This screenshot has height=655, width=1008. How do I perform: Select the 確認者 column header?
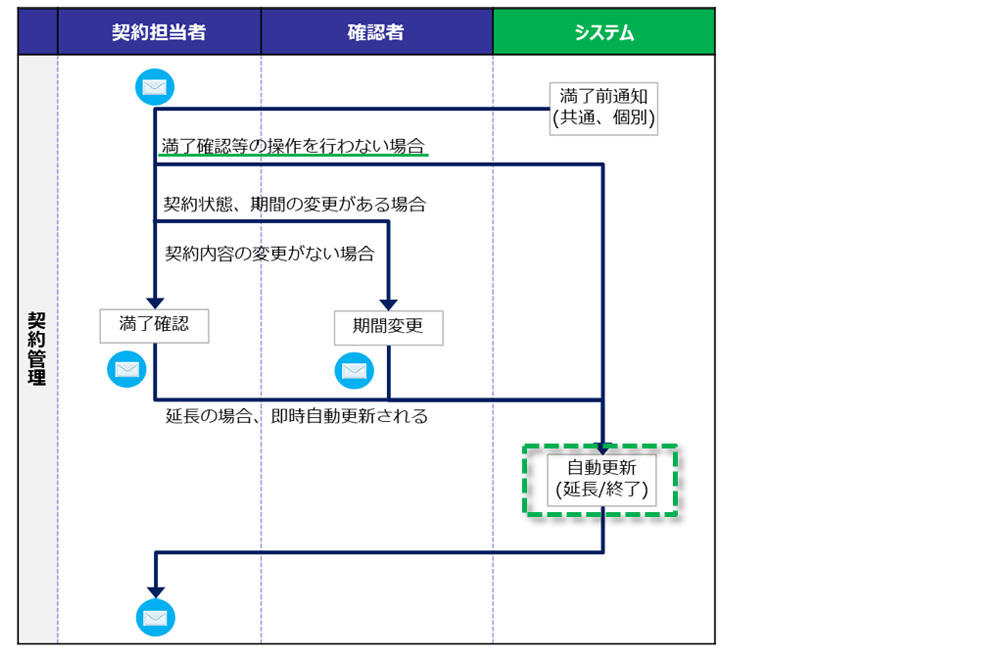376,32
